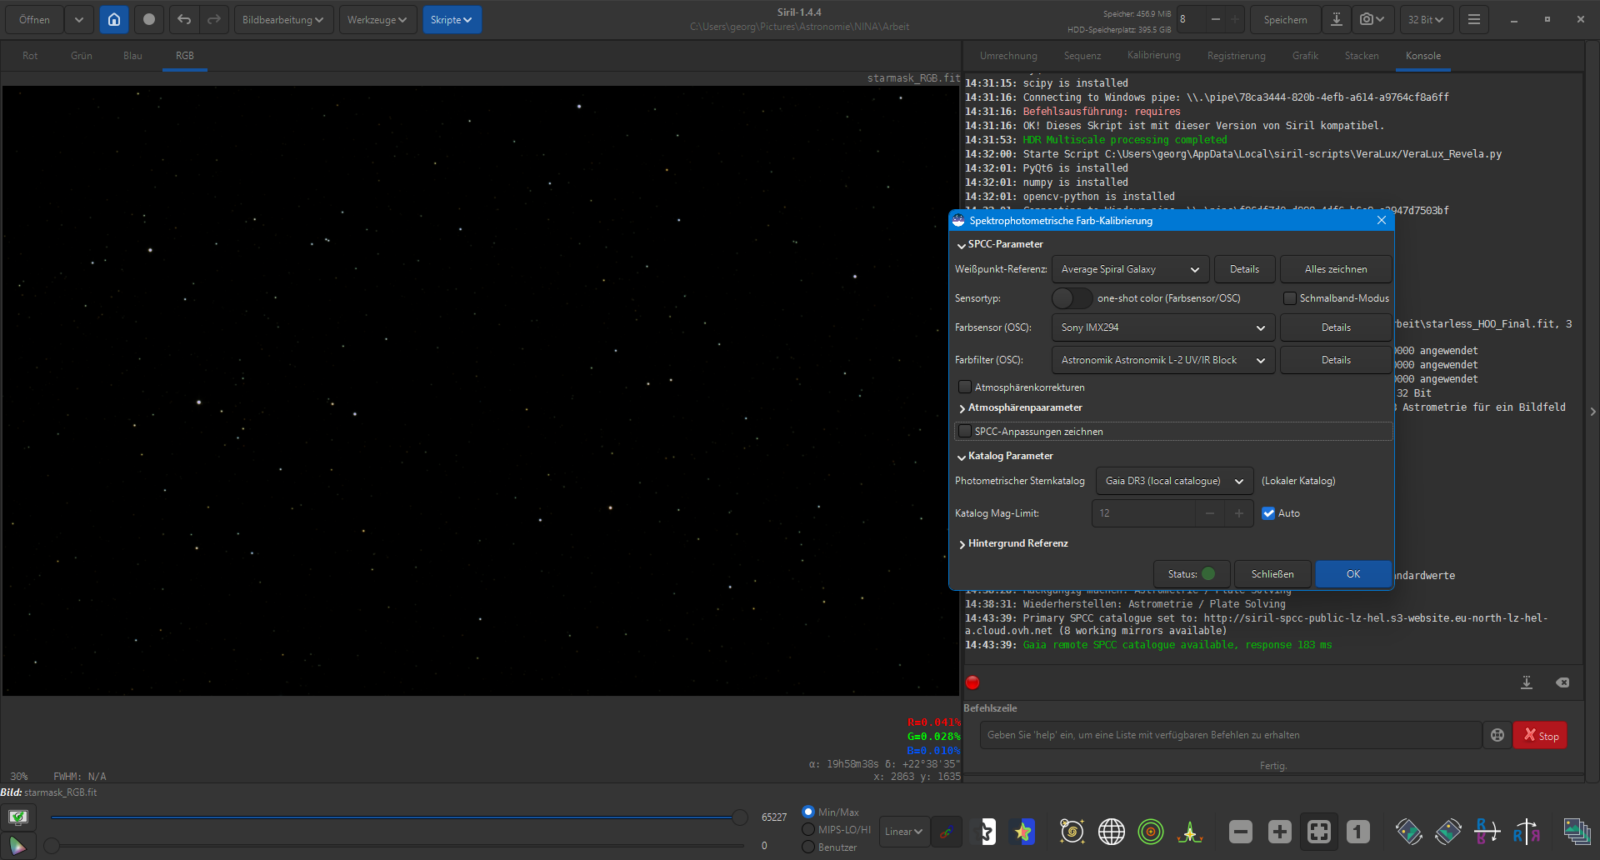Open the Gaia DR3 catalogue dropdown
Viewport: 1600px width, 860px height.
[x=1174, y=481]
